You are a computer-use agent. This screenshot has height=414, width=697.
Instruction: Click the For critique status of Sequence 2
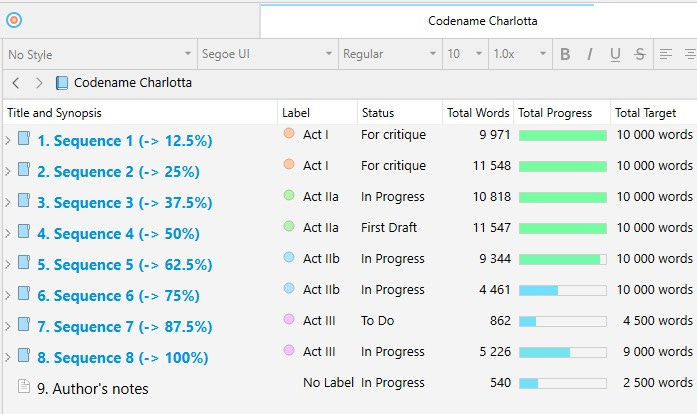tap(393, 166)
